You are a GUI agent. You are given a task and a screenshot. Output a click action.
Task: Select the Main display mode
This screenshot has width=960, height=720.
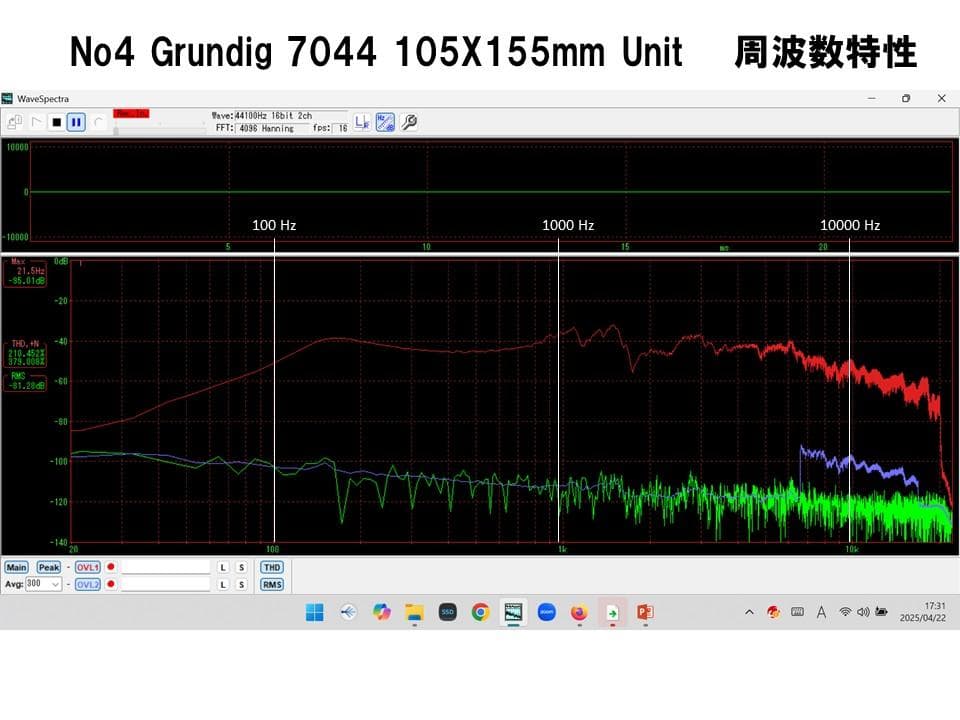(x=17, y=566)
